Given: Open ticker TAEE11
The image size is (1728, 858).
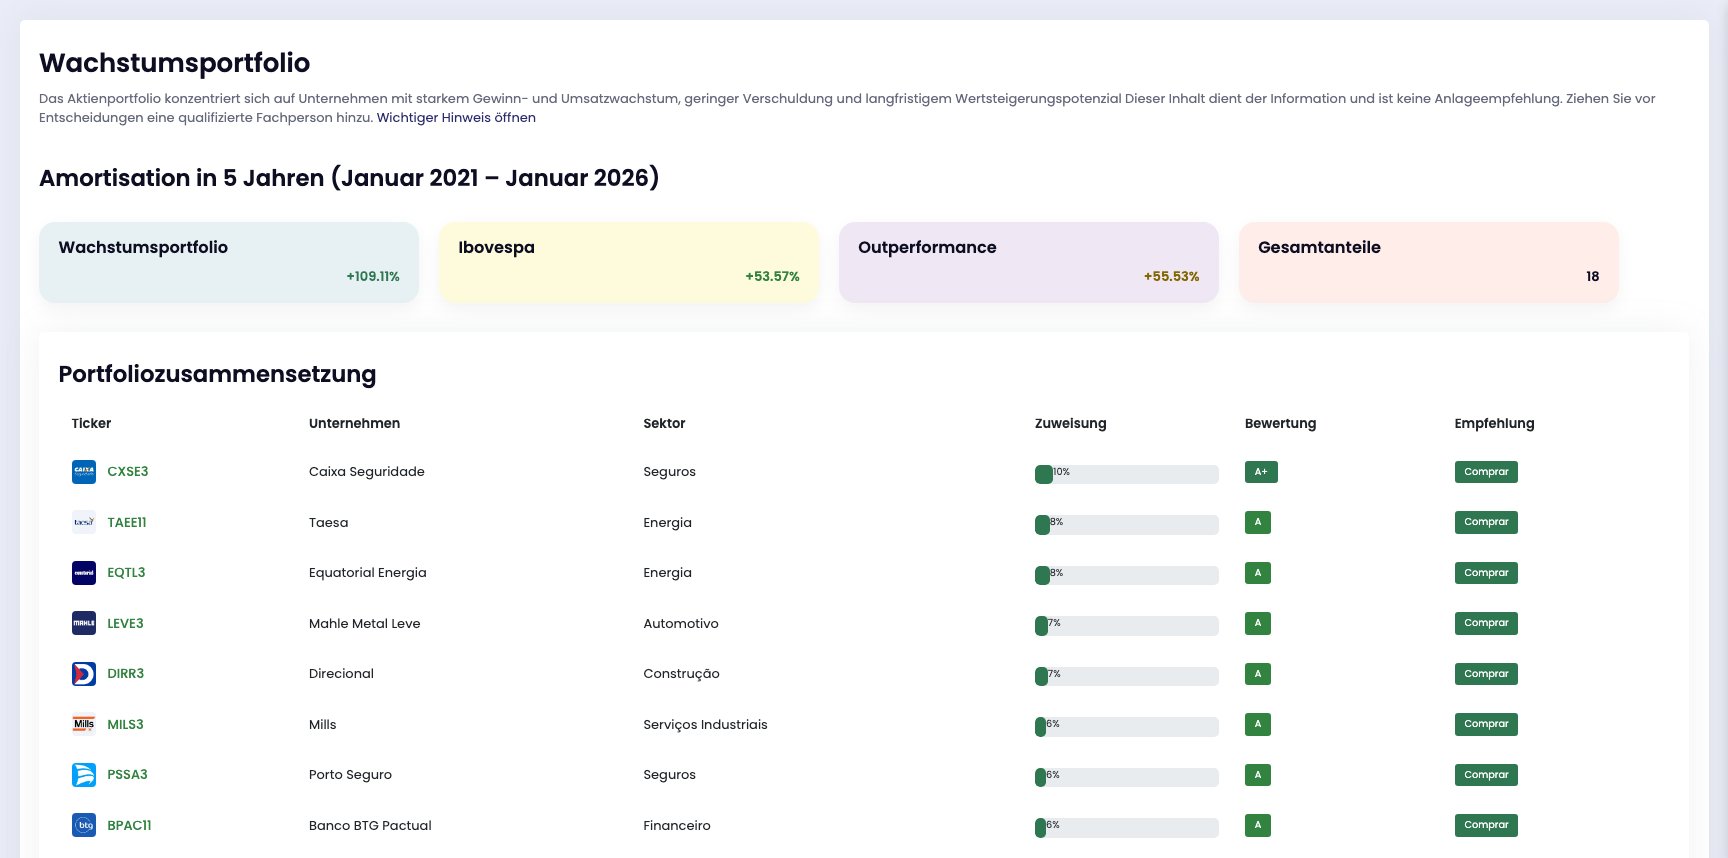Looking at the screenshot, I should tap(127, 522).
